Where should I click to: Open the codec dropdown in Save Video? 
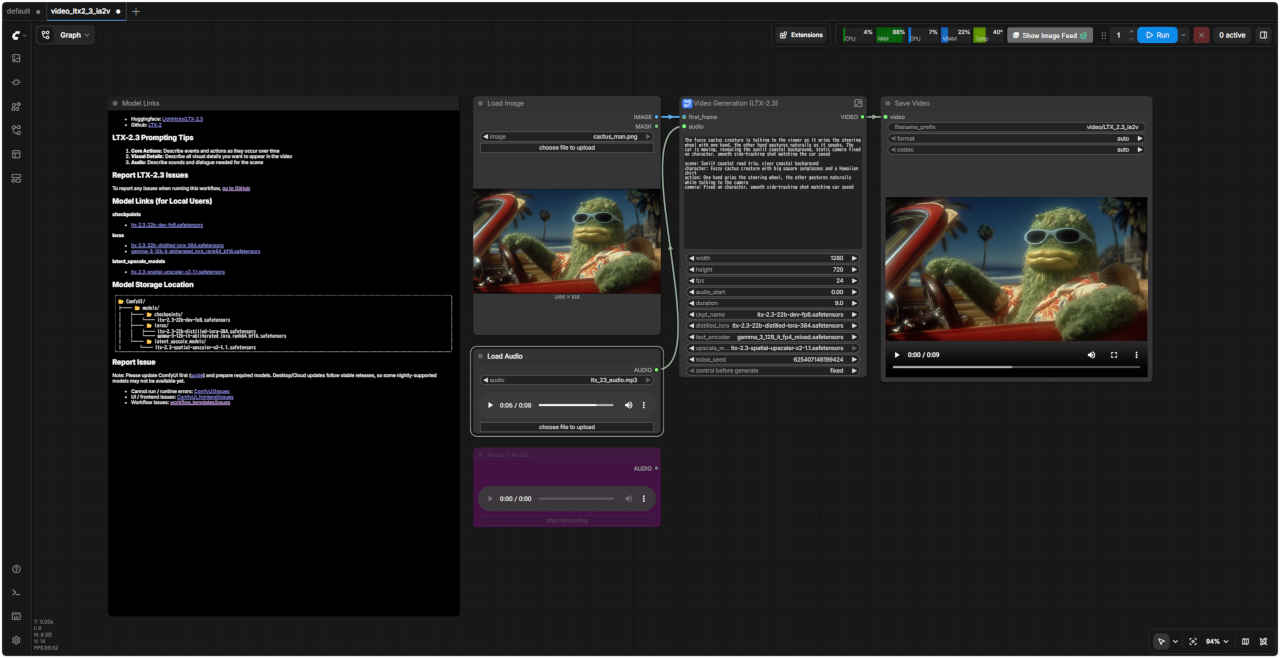point(1016,150)
